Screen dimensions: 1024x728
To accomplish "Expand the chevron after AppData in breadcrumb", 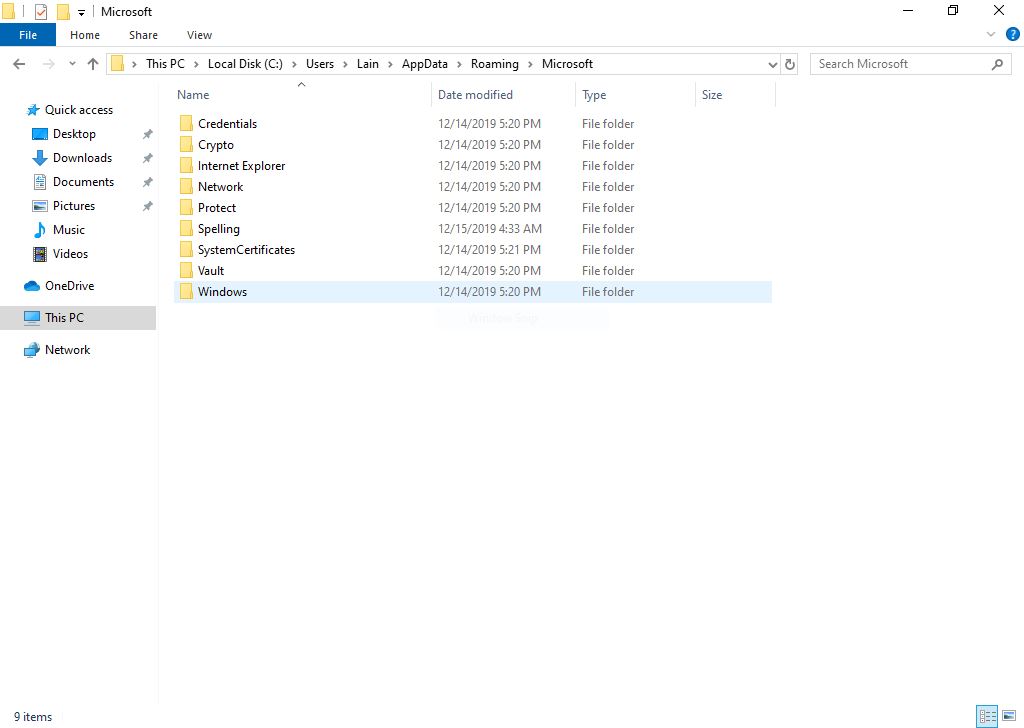I will point(460,64).
